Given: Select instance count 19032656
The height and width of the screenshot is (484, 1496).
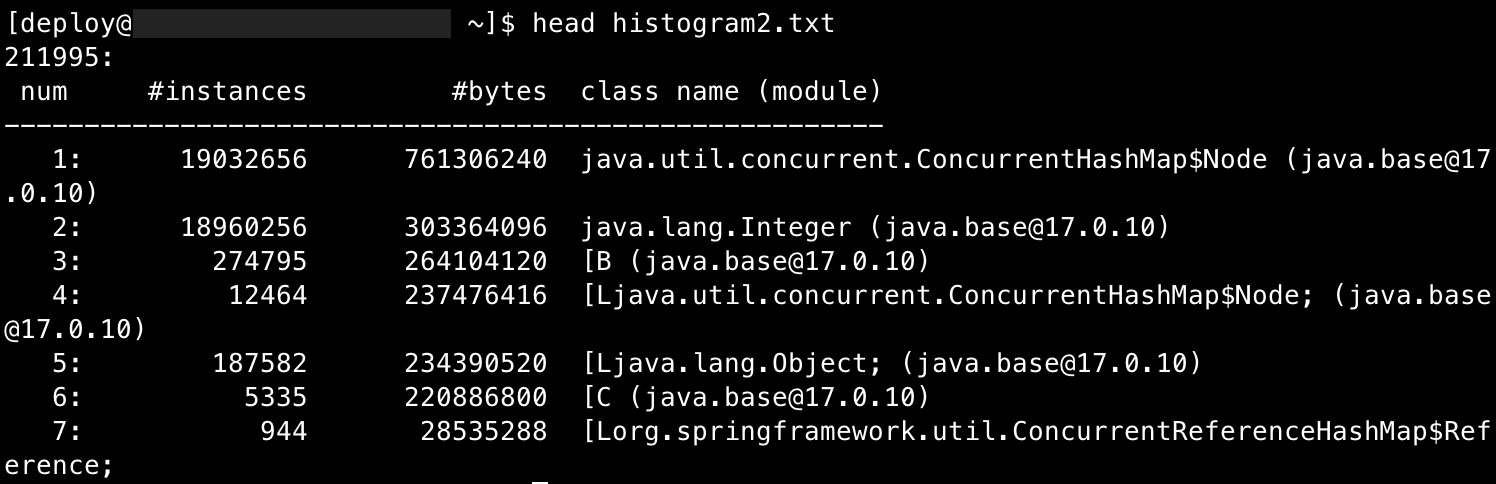Looking at the screenshot, I should point(243,160).
